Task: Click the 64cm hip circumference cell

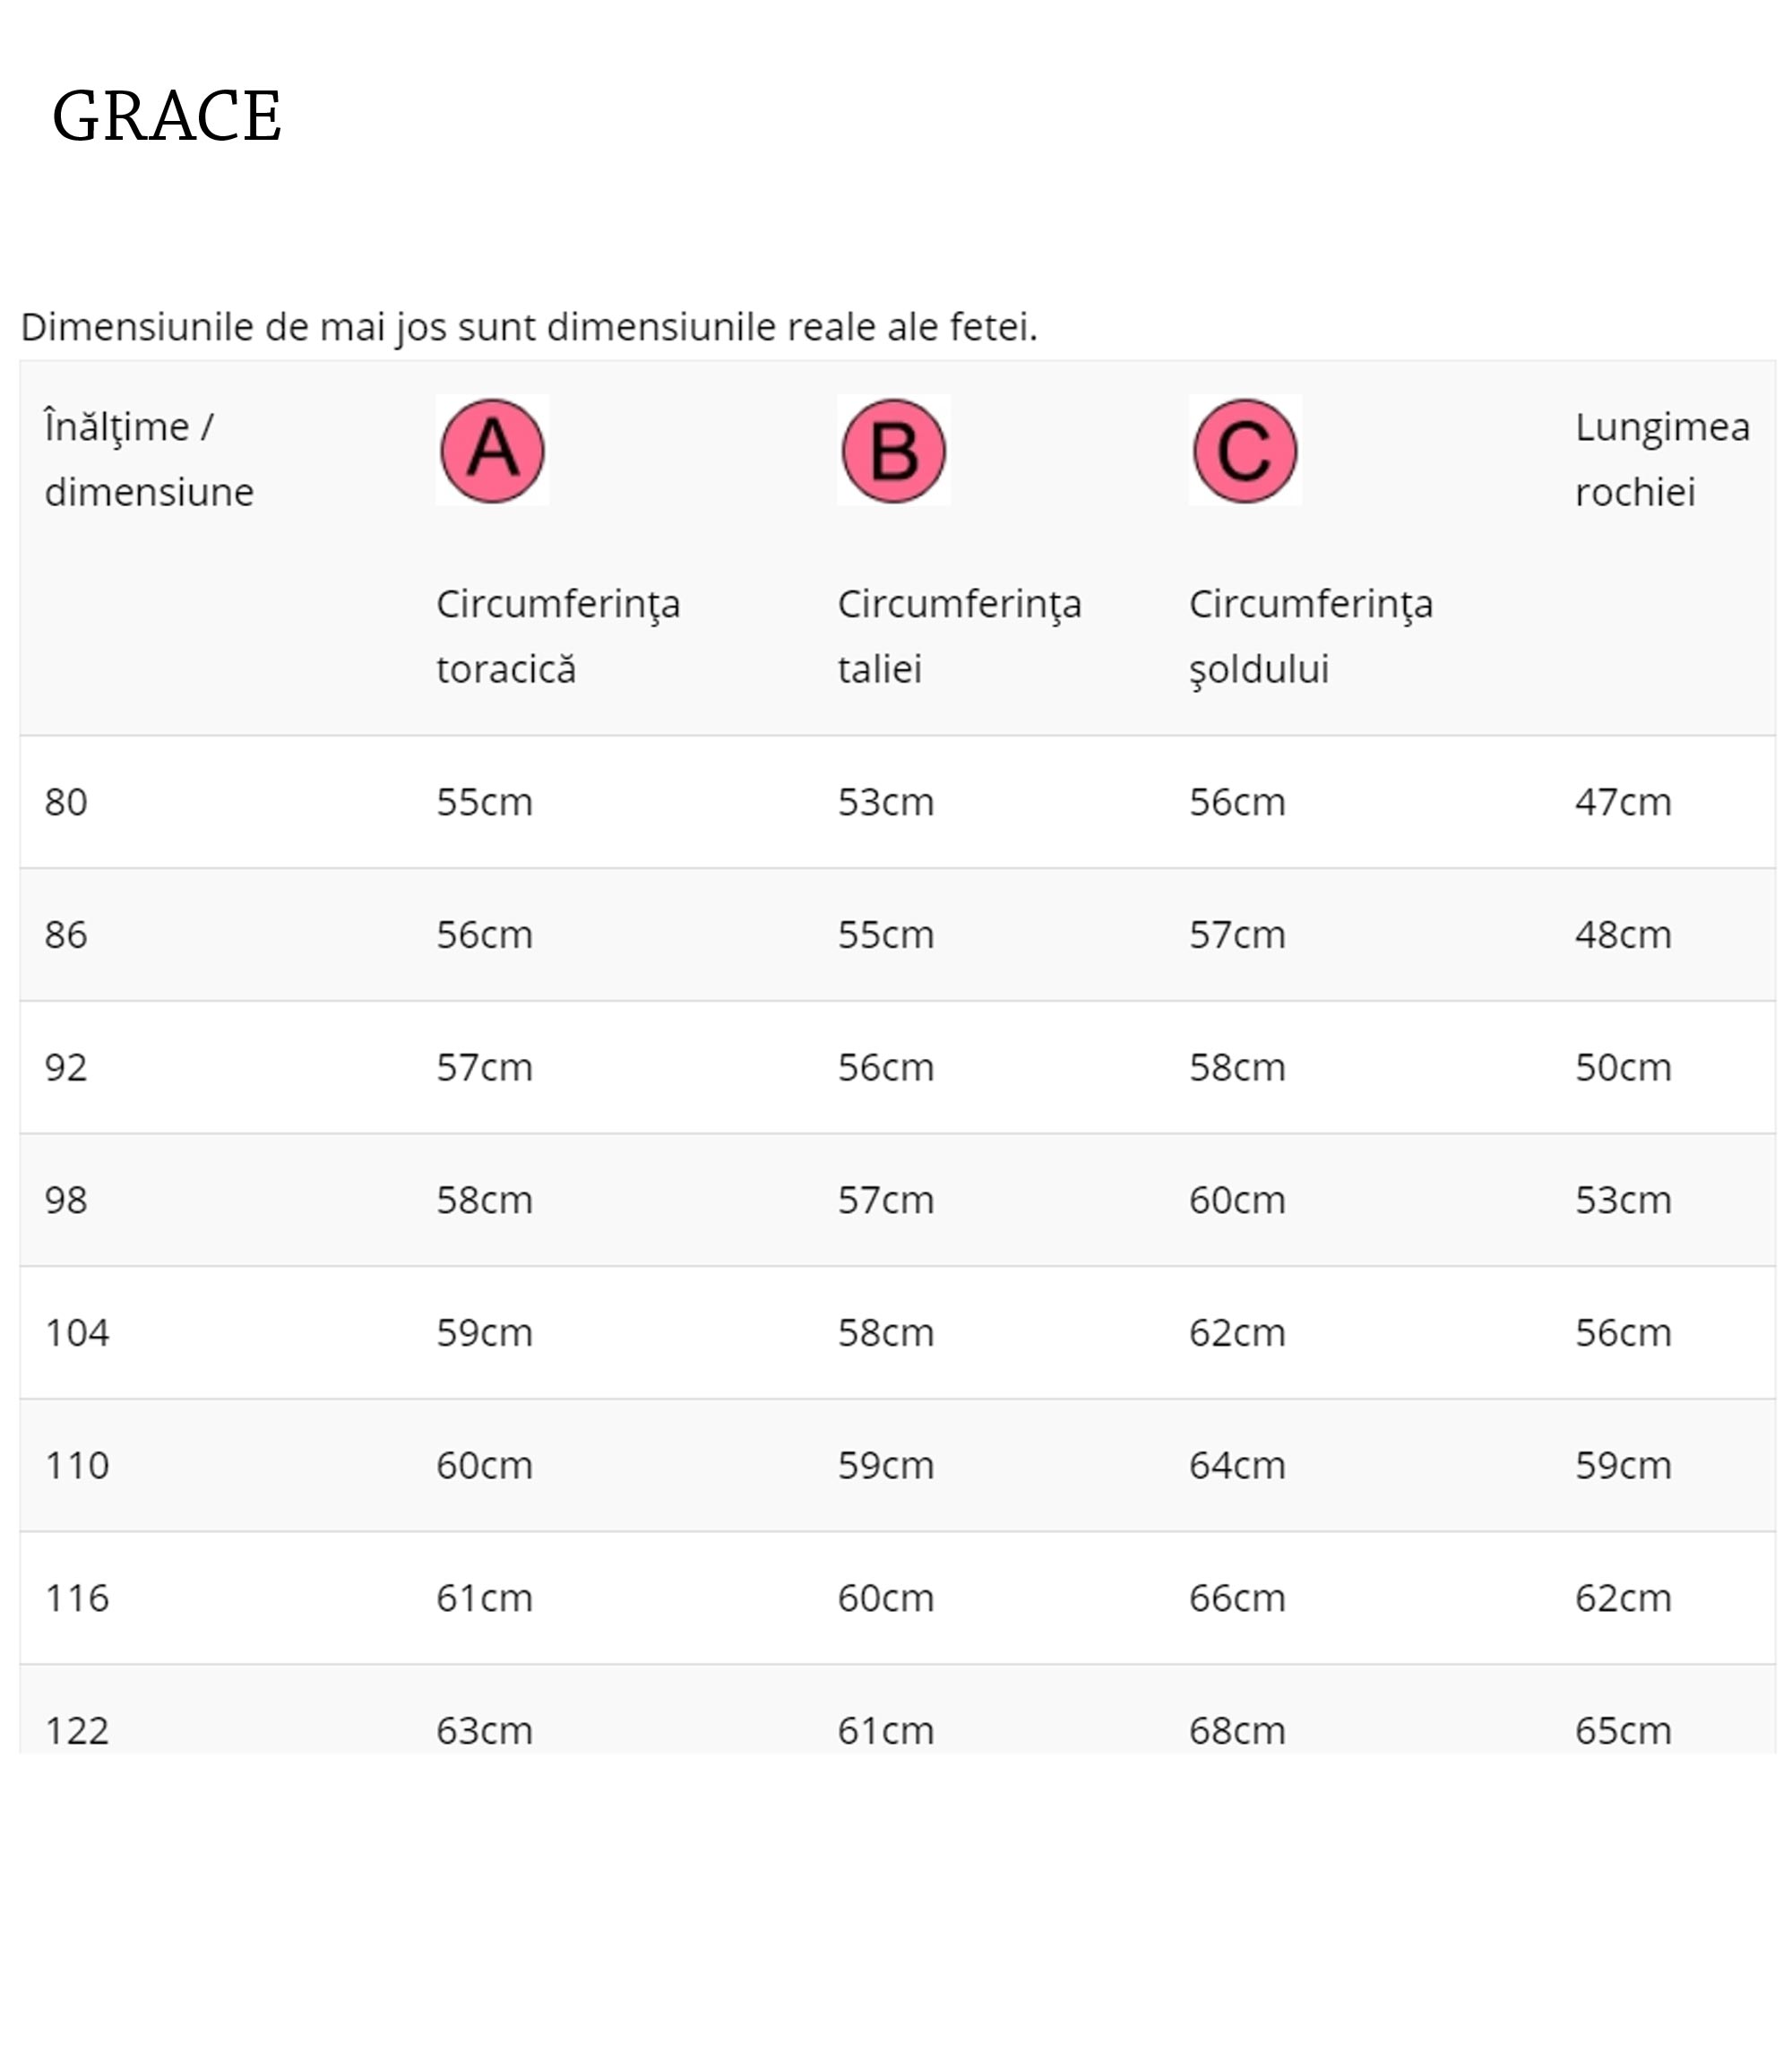Action: coord(1237,1466)
